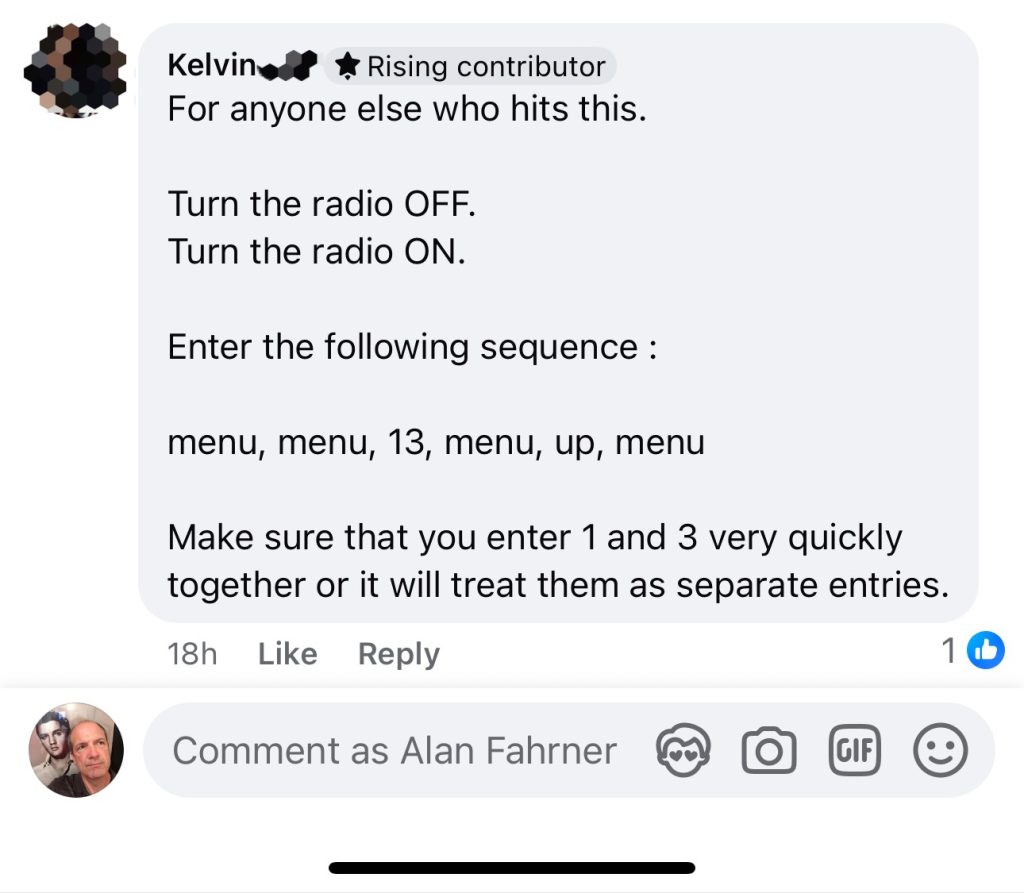Open Kelvin's profile via name link
Screen dimensions: 1024x893
[211, 66]
